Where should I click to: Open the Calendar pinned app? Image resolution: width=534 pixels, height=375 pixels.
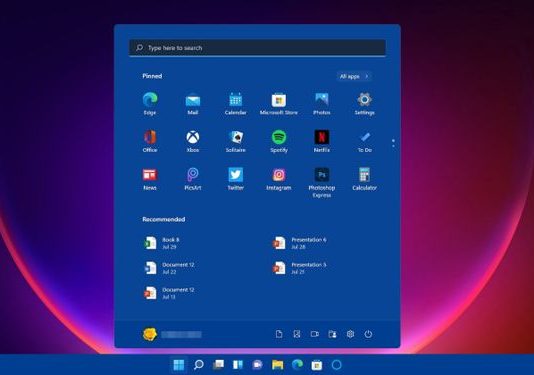pyautogui.click(x=236, y=104)
